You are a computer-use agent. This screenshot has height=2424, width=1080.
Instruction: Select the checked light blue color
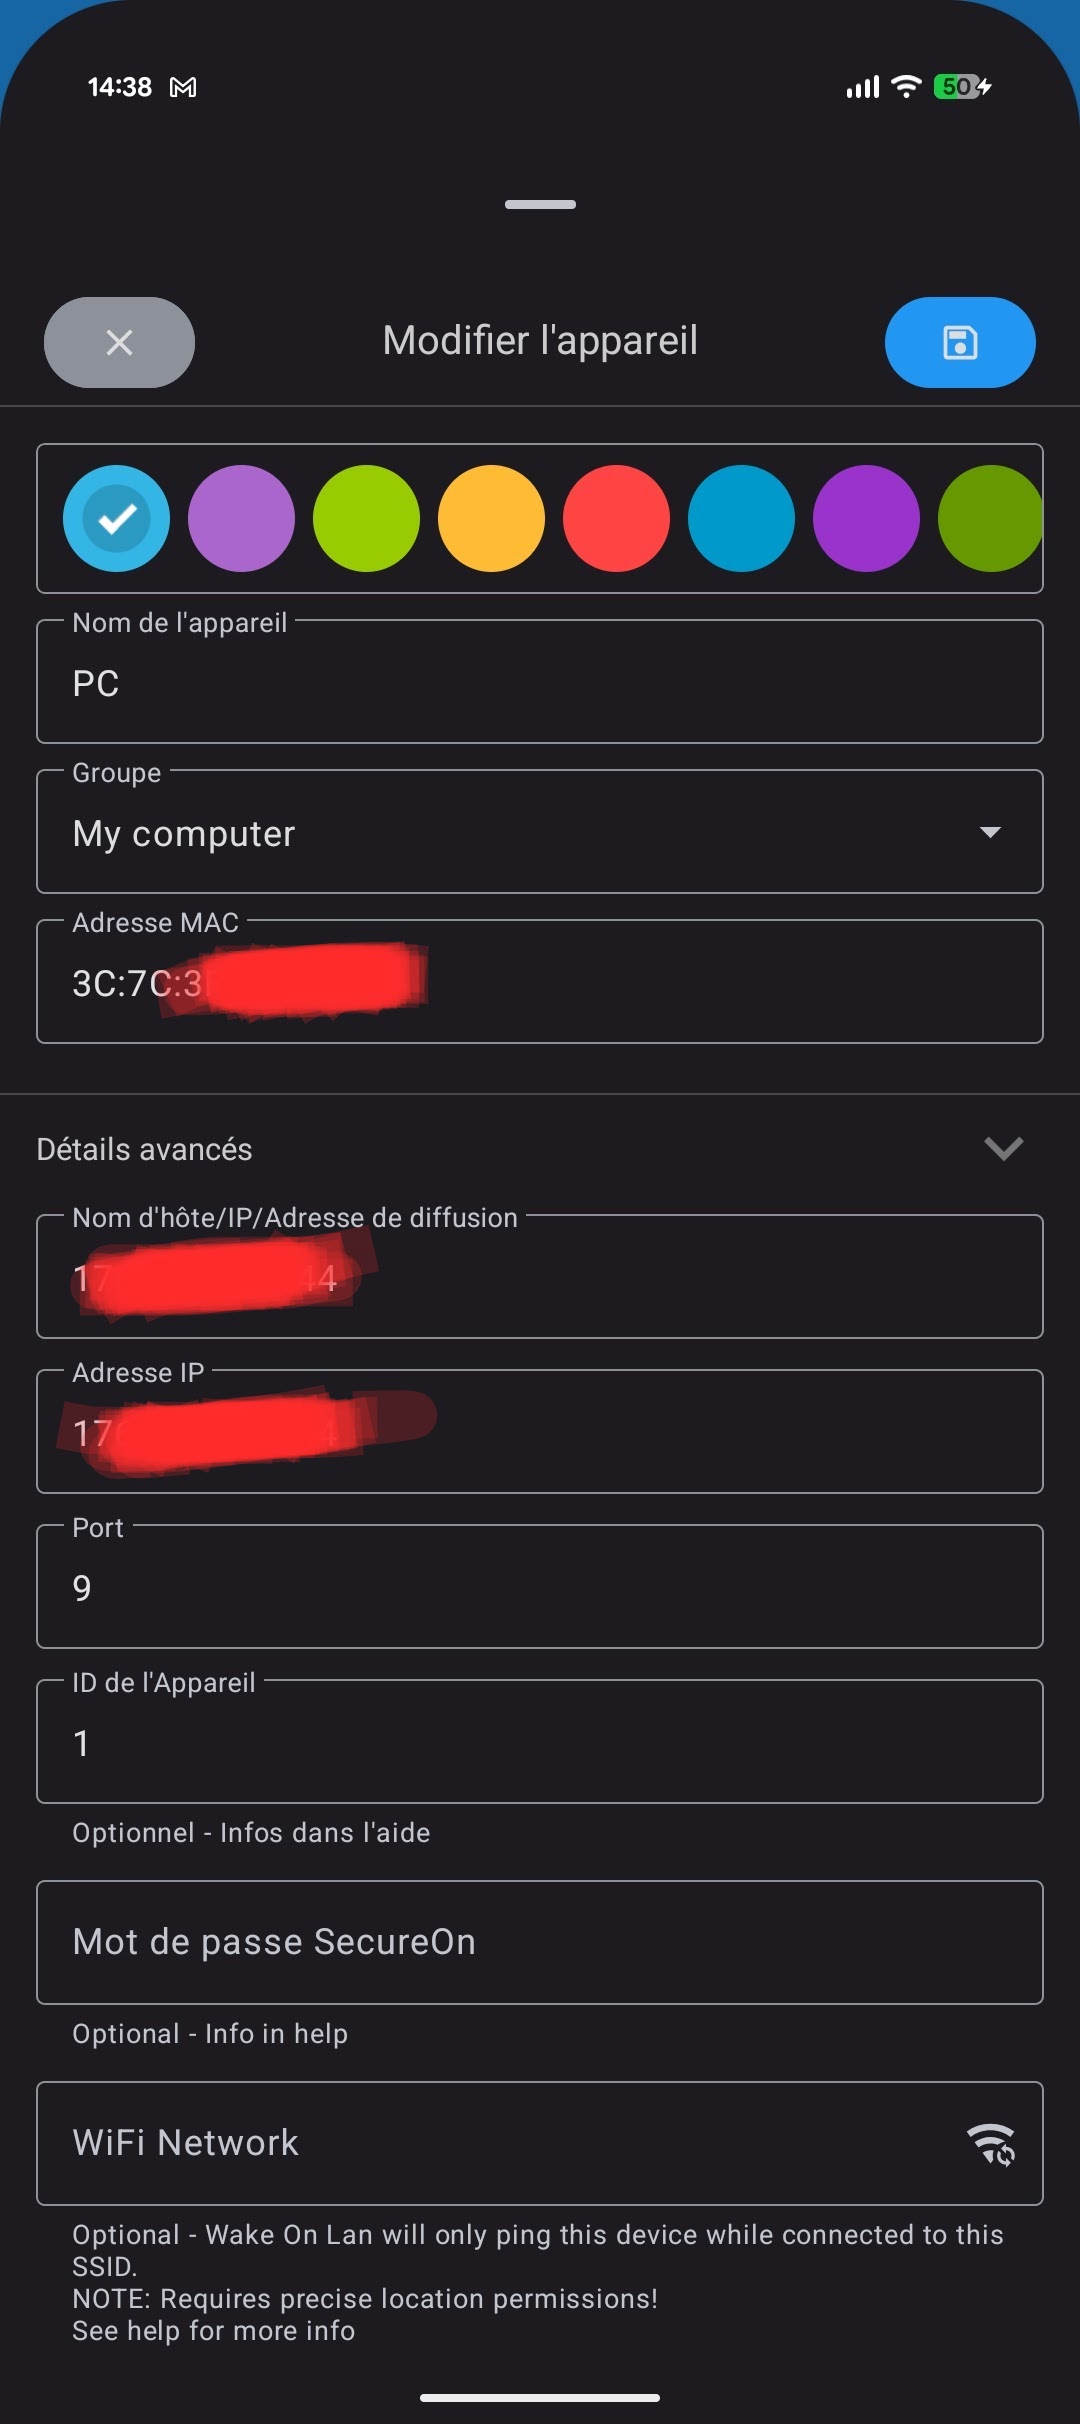click(116, 518)
